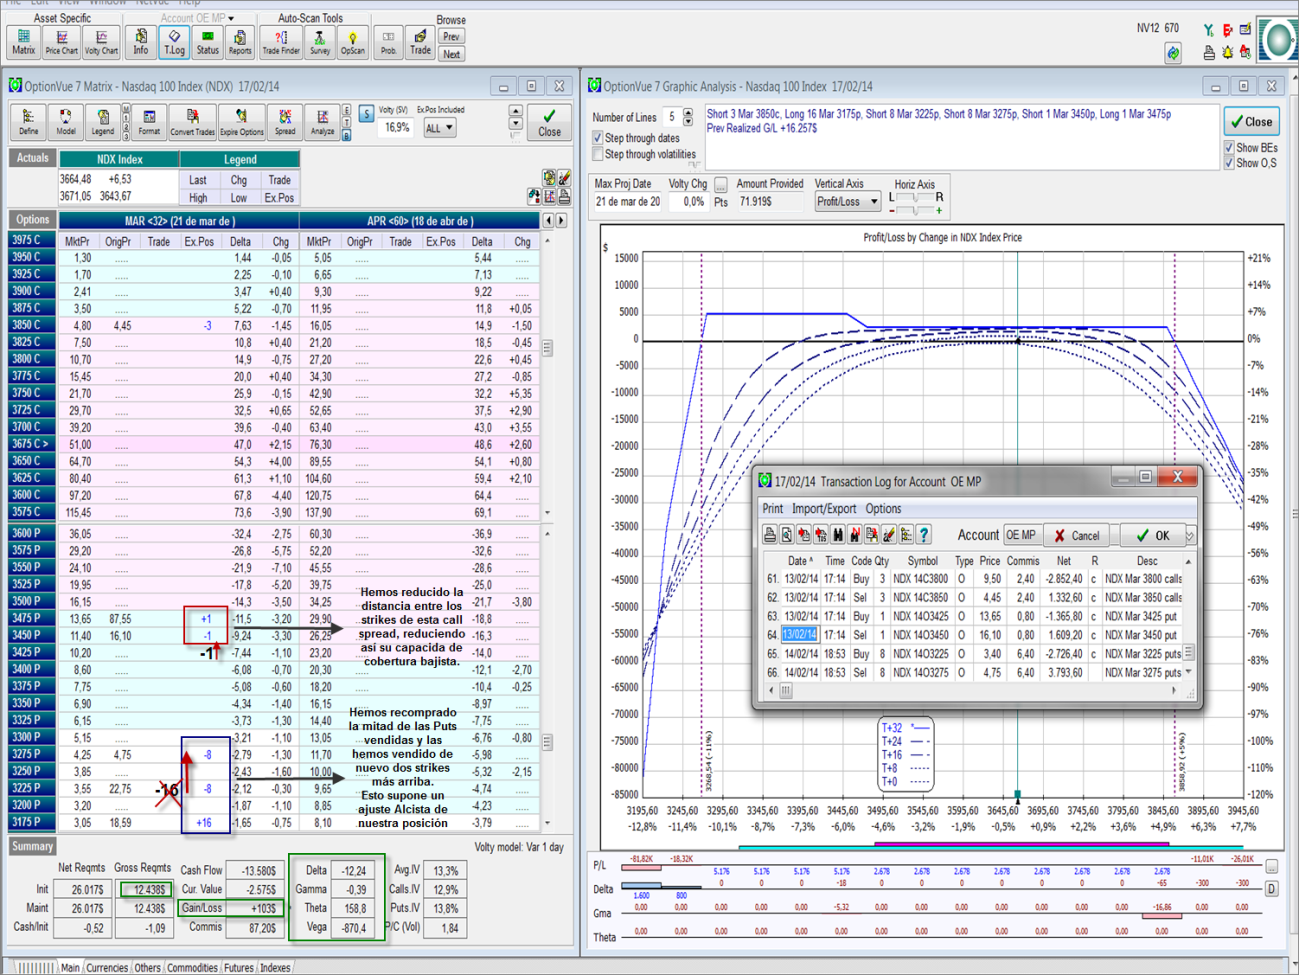This screenshot has width=1299, height=975.
Task: Expand the Ex.Pos Included ALL dropdown
Action: (440, 128)
